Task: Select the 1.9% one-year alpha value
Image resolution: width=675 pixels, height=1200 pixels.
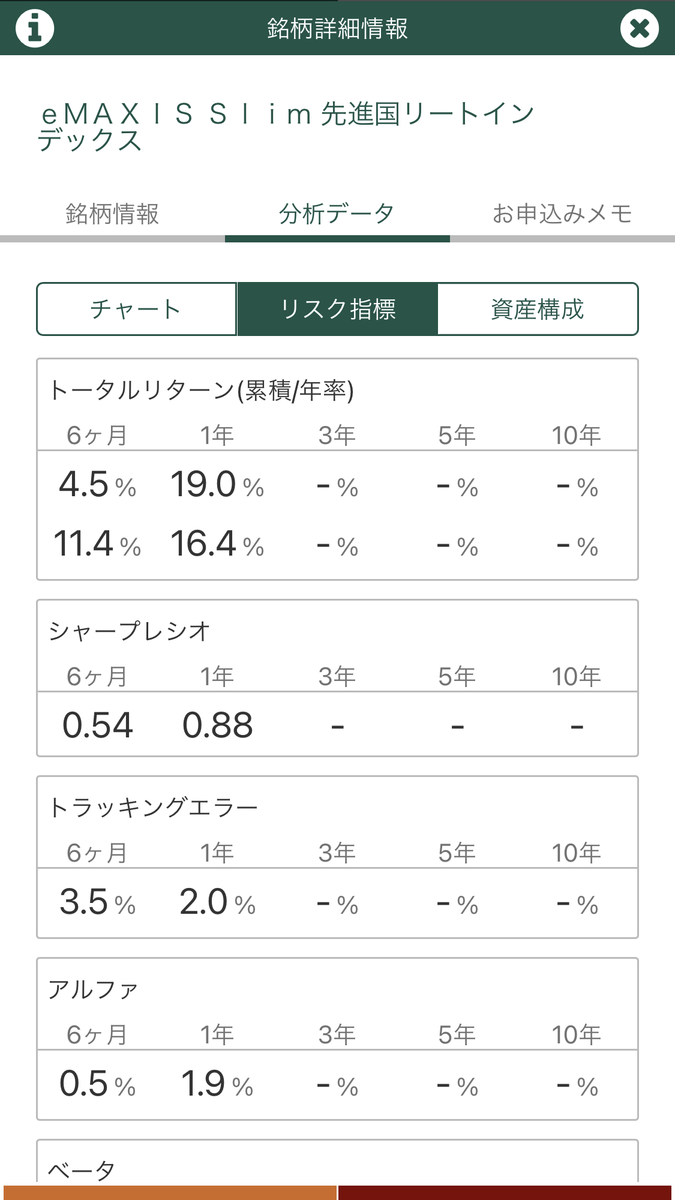Action: click(x=217, y=1085)
